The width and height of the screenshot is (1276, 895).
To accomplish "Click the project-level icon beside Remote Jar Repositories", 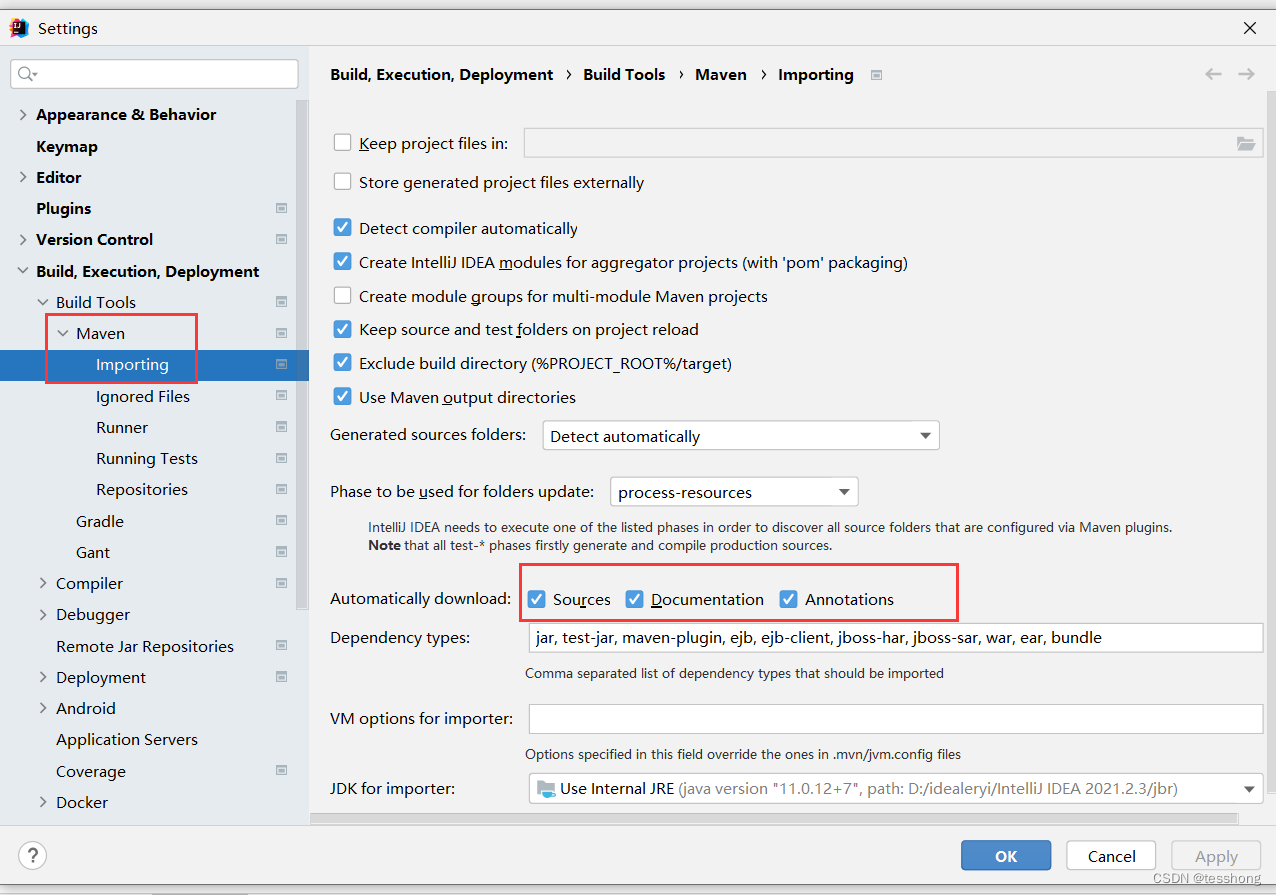I will point(281,646).
